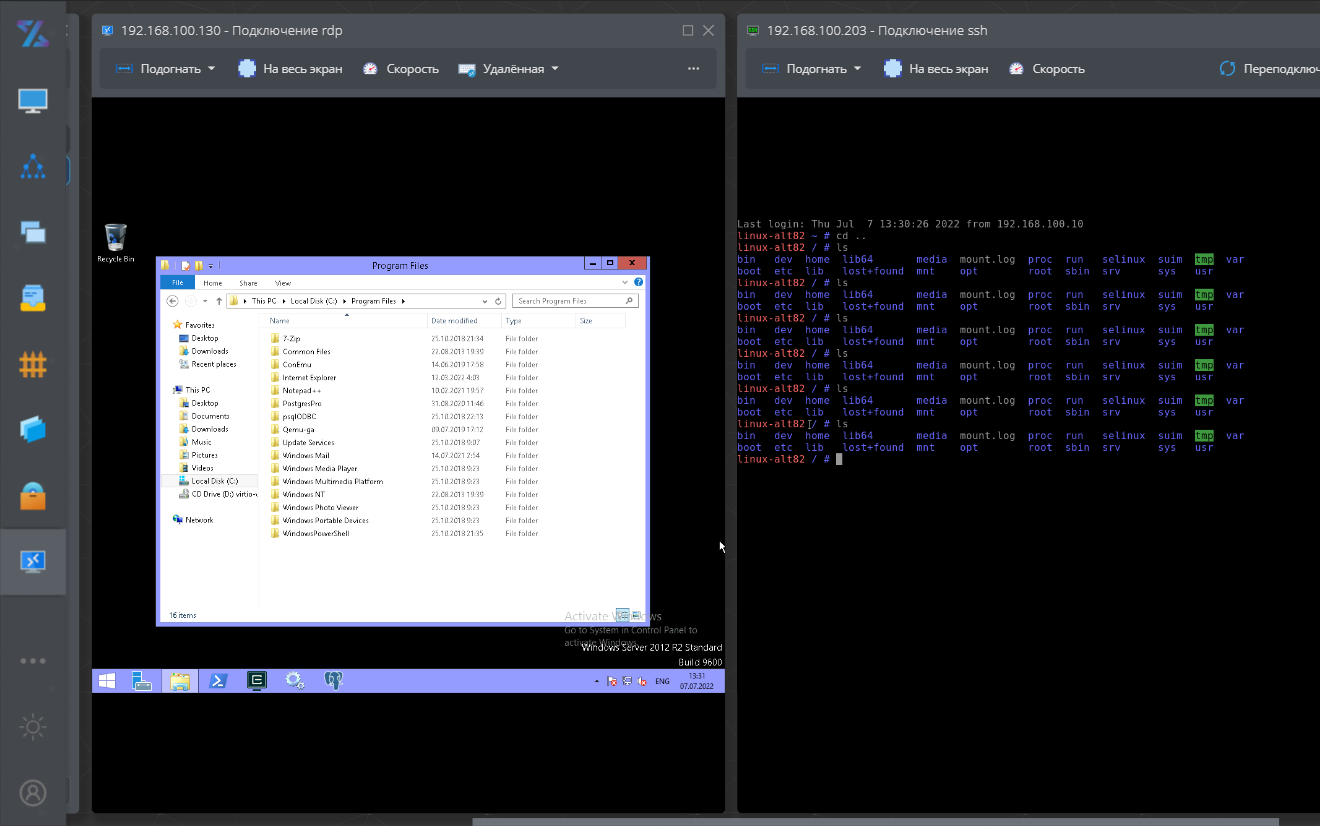Open 'Подогнать' dropdown in the rdp window

(166, 69)
